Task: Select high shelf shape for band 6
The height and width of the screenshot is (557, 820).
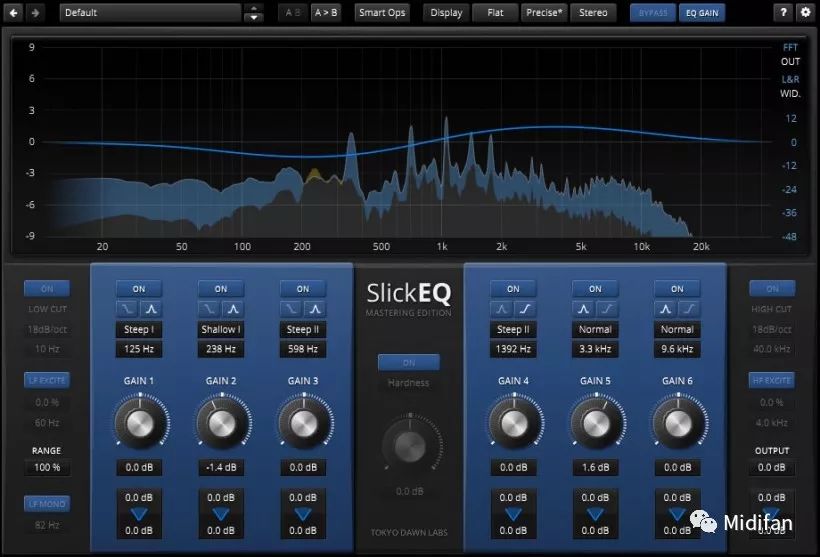Action: click(x=689, y=309)
